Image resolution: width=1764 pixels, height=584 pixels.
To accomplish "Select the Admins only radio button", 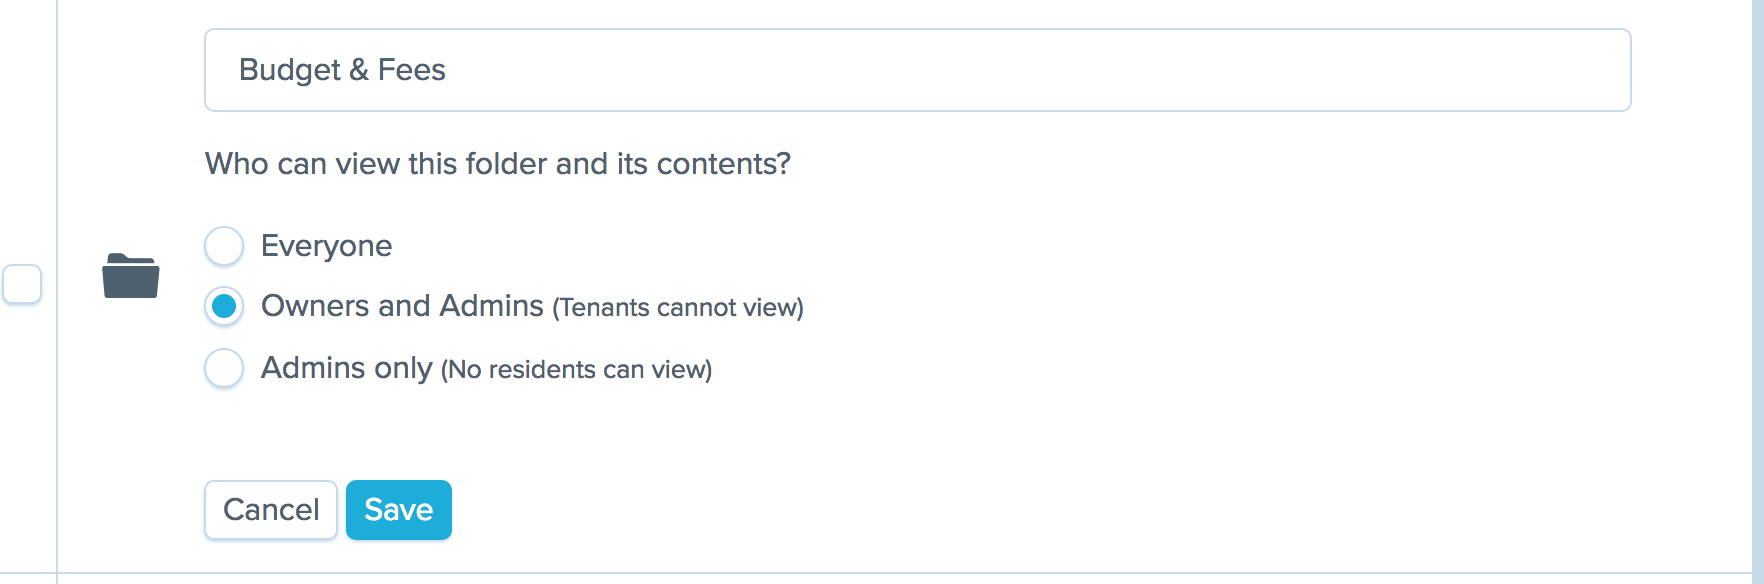I will 224,368.
